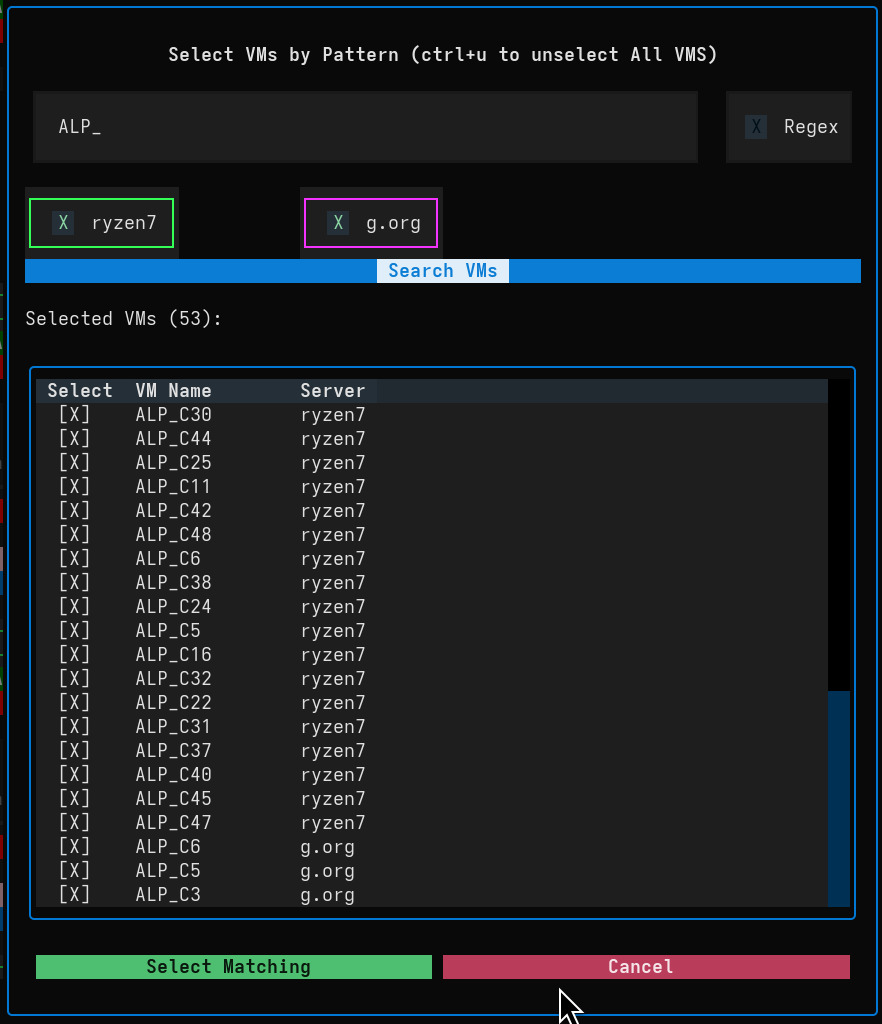This screenshot has width=882, height=1024.
Task: Remove the g.org server filter chip
Action: 338,222
